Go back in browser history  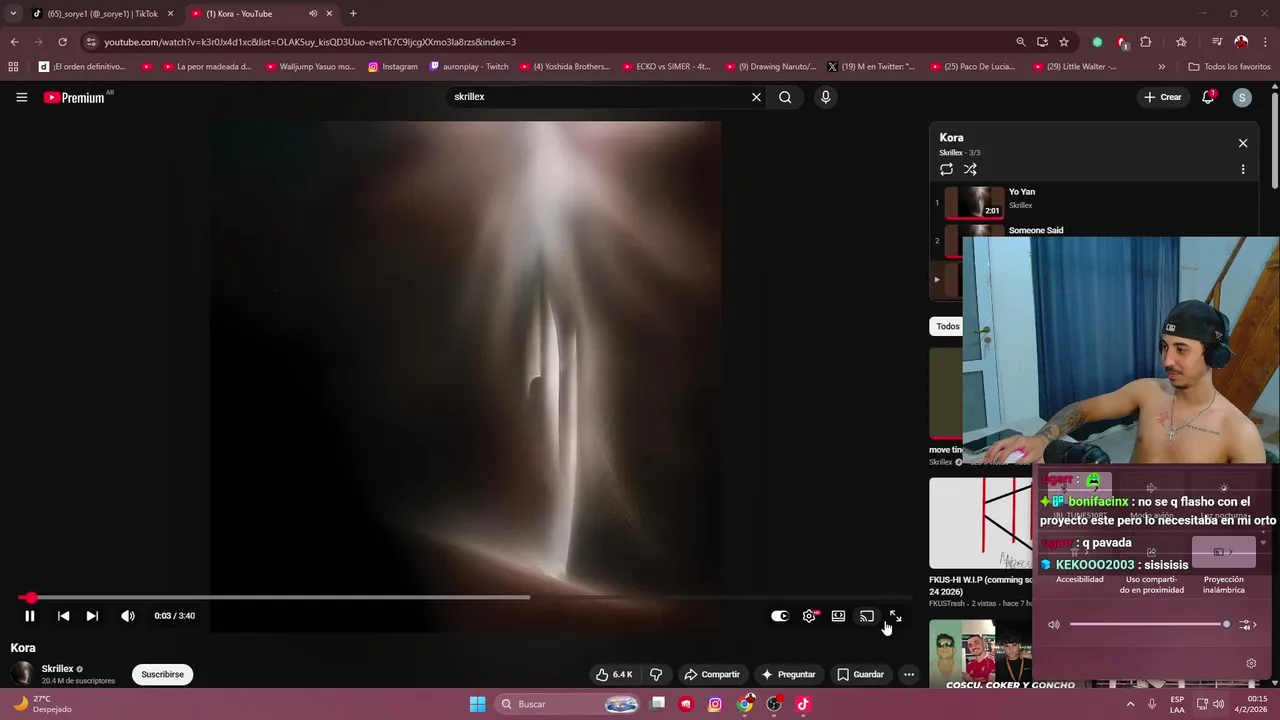pyautogui.click(x=14, y=42)
